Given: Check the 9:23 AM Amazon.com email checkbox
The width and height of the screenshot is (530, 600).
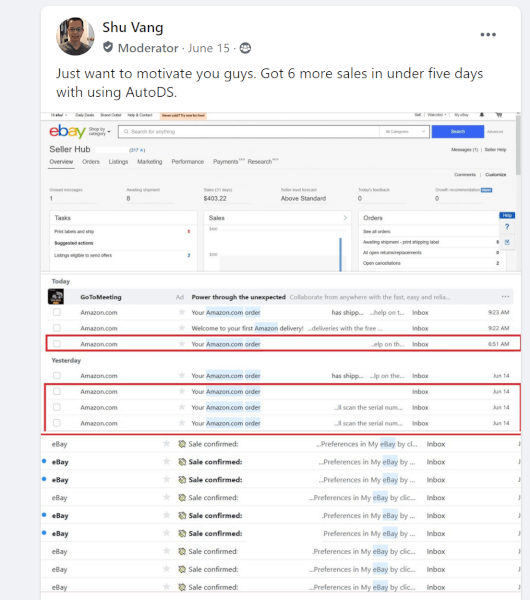Looking at the screenshot, I should (57, 312).
